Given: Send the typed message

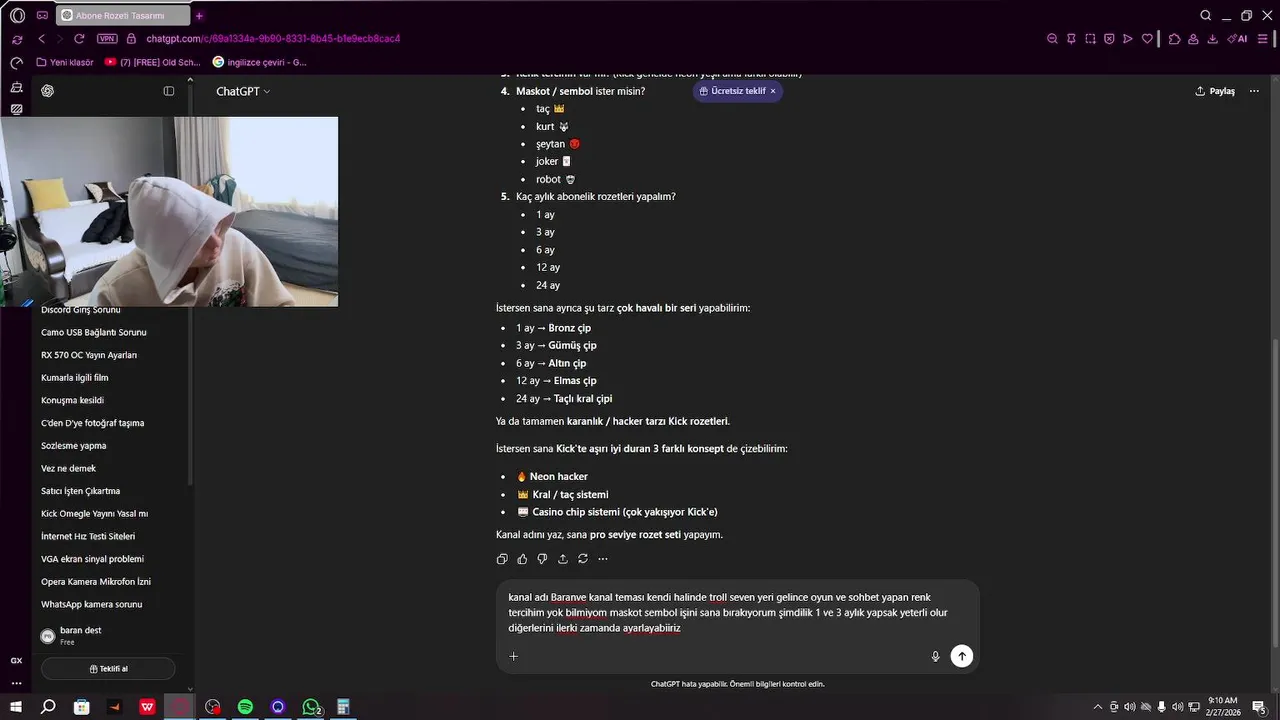Looking at the screenshot, I should [962, 656].
